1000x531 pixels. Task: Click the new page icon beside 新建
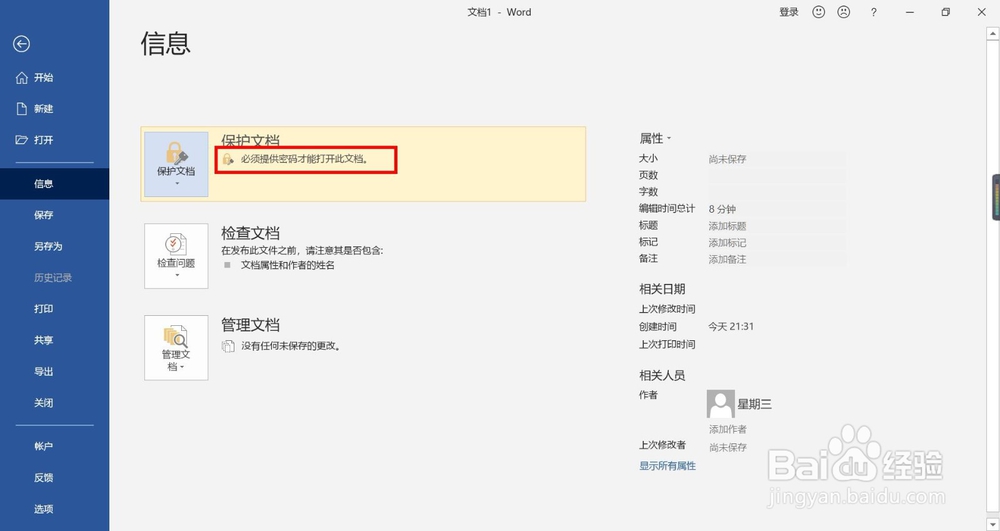coord(22,109)
